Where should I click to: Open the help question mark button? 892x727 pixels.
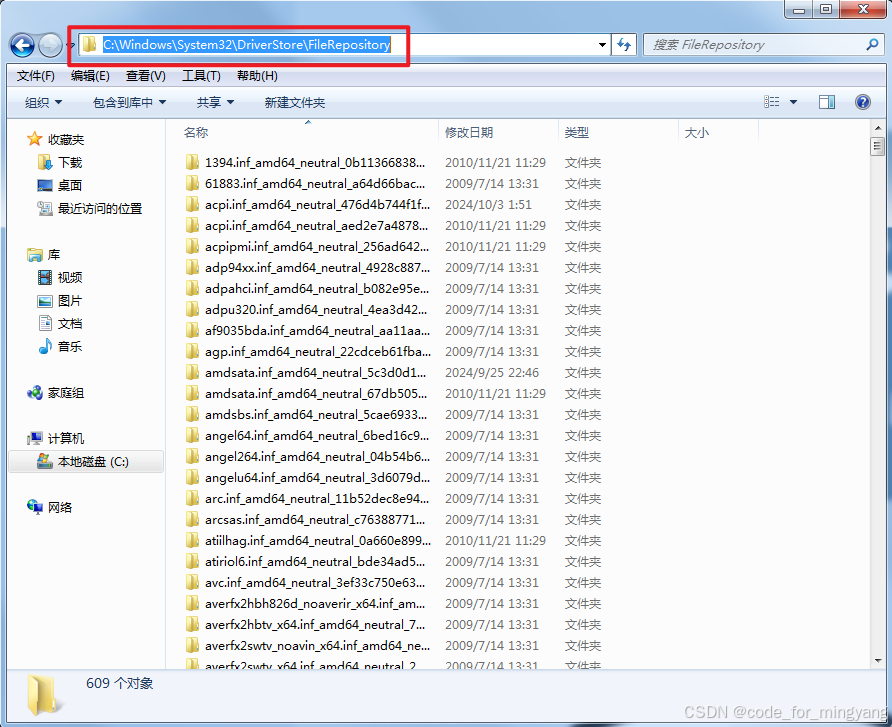[x=862, y=102]
